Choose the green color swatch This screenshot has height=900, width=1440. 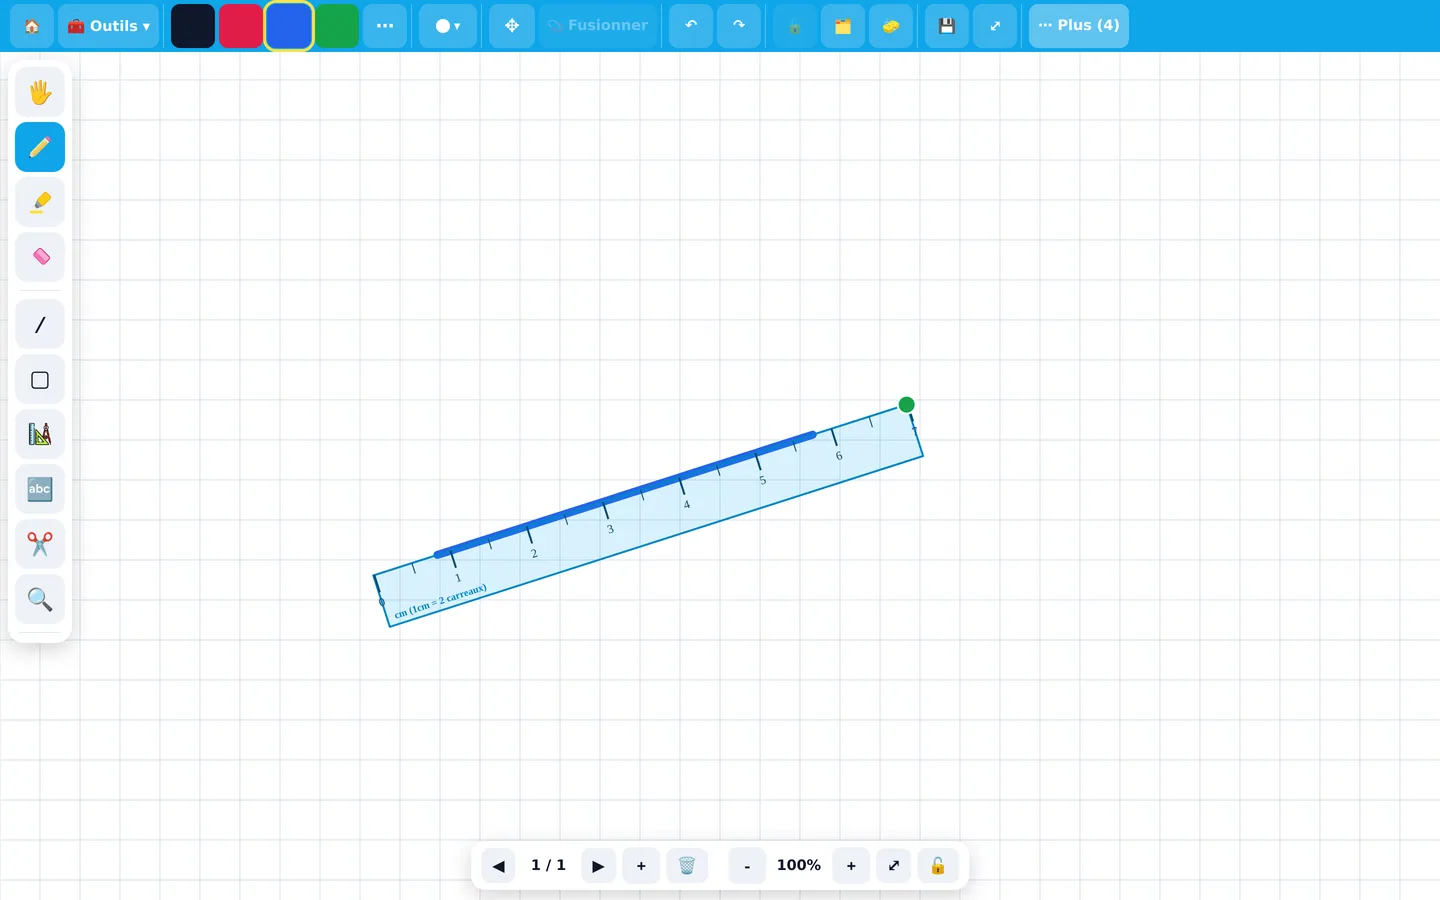point(337,26)
